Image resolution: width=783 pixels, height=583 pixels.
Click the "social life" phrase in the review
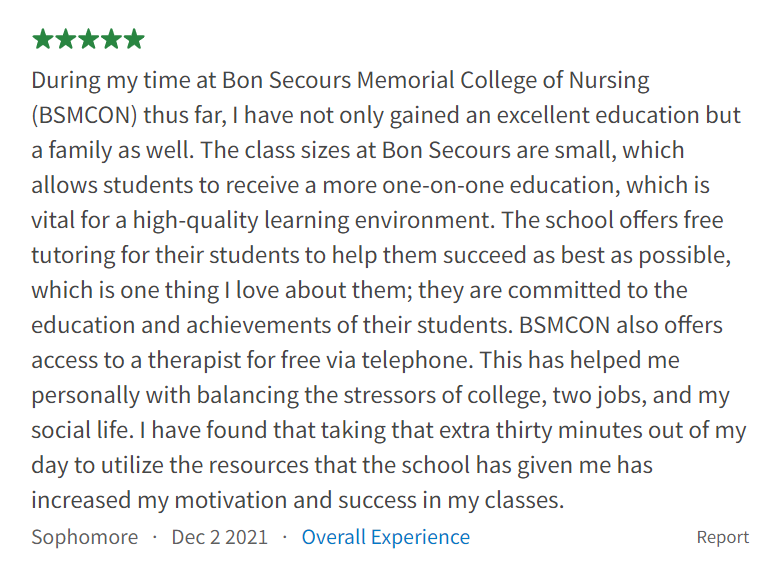coord(81,430)
